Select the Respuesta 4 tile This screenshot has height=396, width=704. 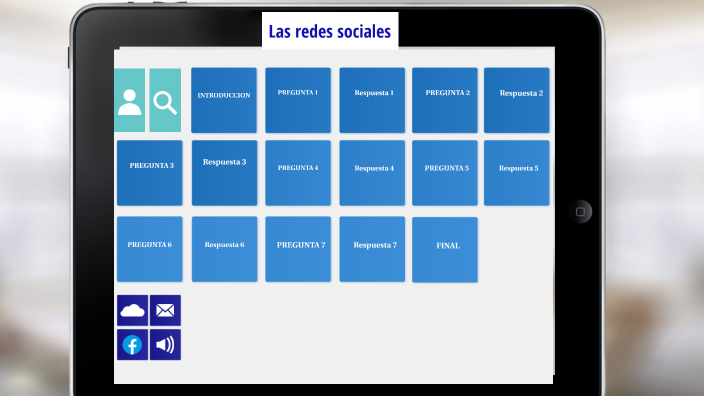point(372,173)
